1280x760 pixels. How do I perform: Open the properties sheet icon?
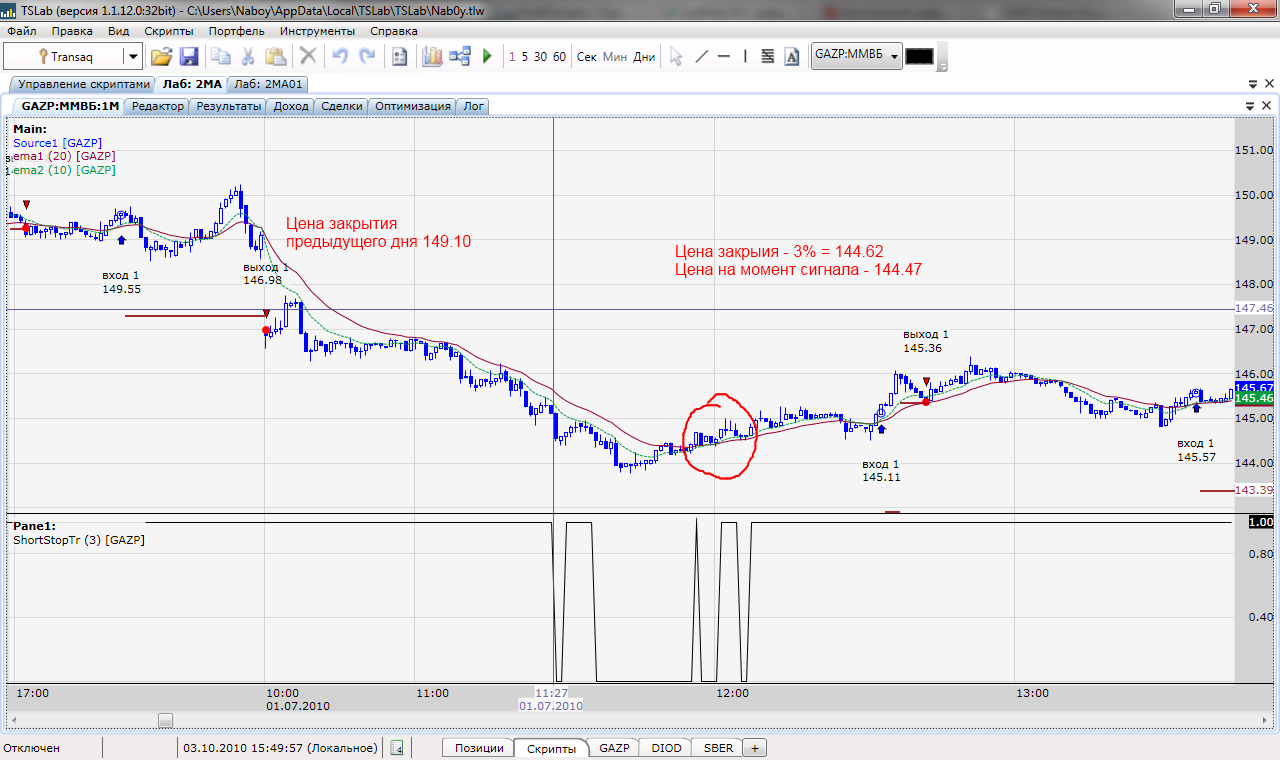click(x=399, y=56)
